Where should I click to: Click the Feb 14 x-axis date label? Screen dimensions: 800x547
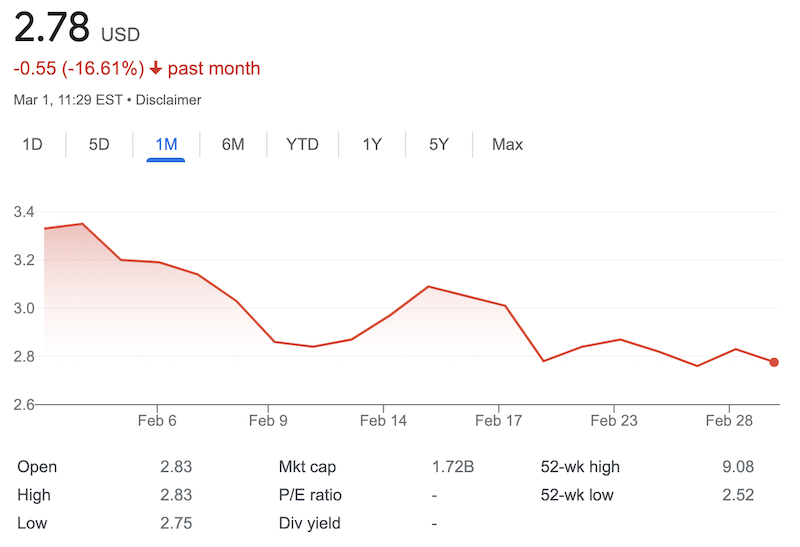click(383, 421)
